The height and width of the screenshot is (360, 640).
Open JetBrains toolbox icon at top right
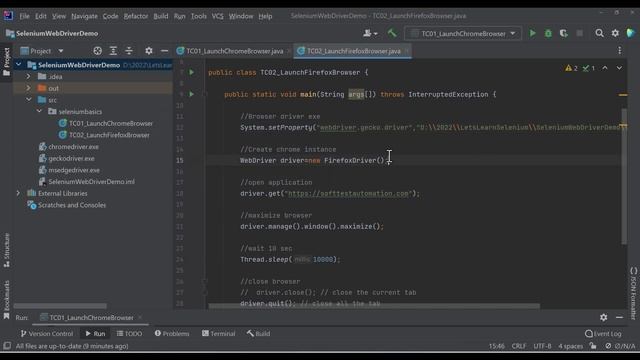pos(631,33)
